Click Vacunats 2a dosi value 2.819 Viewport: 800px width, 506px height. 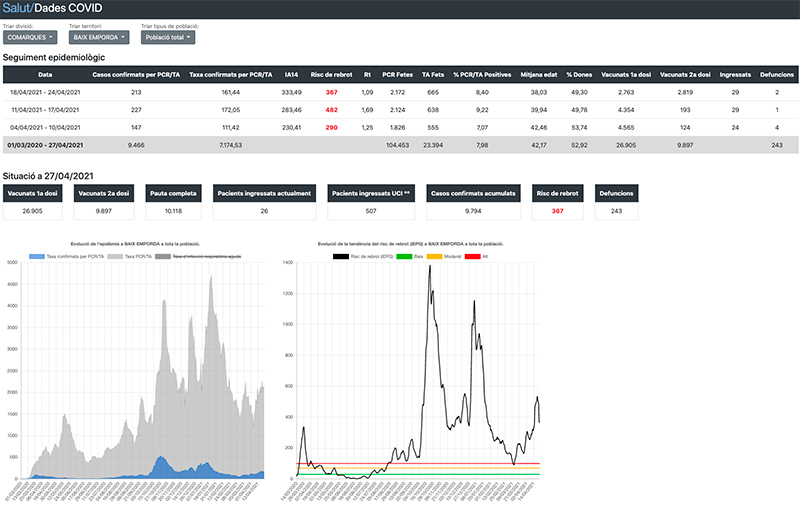685,92
